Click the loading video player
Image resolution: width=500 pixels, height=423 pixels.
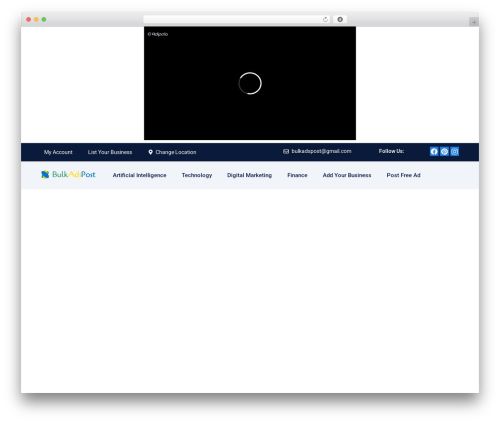pyautogui.click(x=250, y=83)
